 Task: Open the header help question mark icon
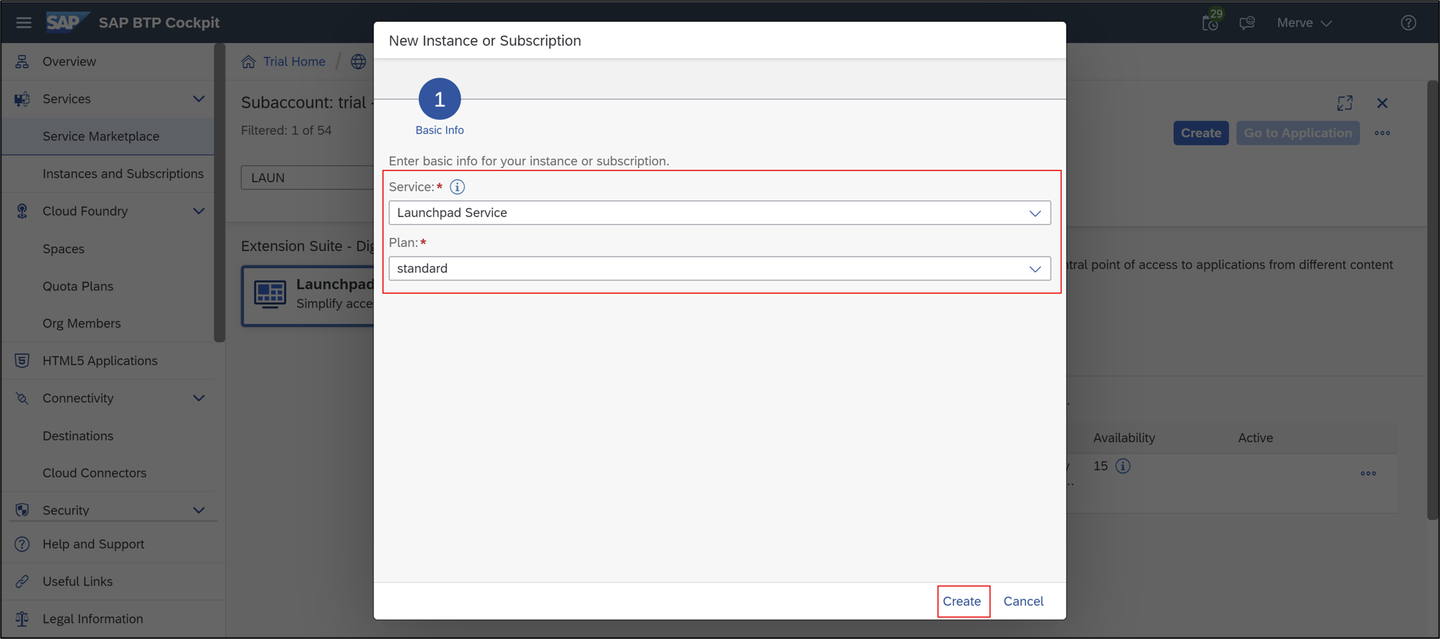tap(1408, 22)
